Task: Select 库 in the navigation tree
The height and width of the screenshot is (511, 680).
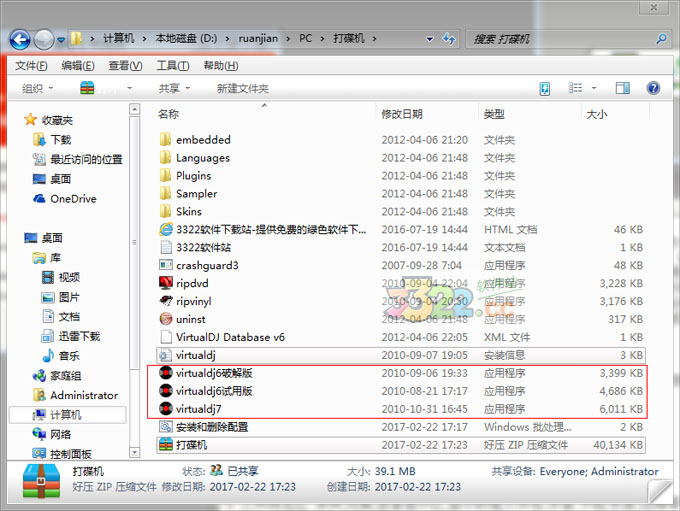Action: pos(46,258)
